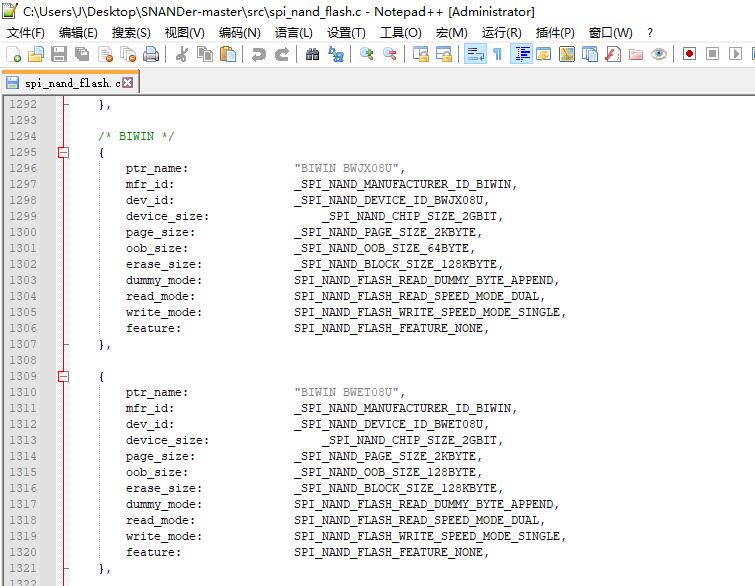Collapse the code block at line 1309
This screenshot has width=755, height=586.
pos(64,376)
